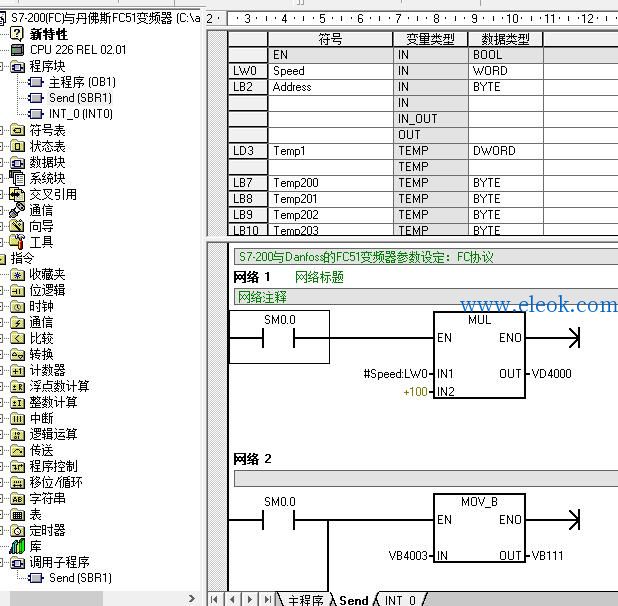
Task: Select the CPU 226 REL 02.01 icon
Action: tap(17, 50)
